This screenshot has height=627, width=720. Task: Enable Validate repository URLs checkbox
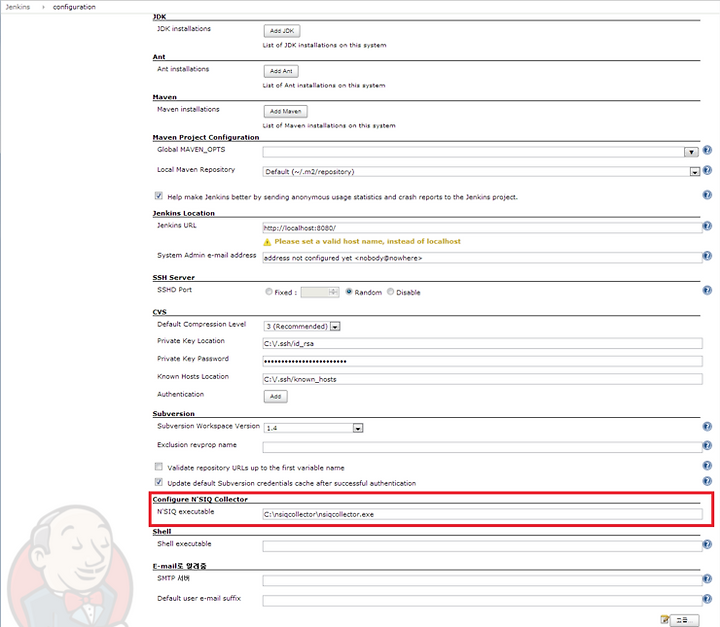pos(159,467)
